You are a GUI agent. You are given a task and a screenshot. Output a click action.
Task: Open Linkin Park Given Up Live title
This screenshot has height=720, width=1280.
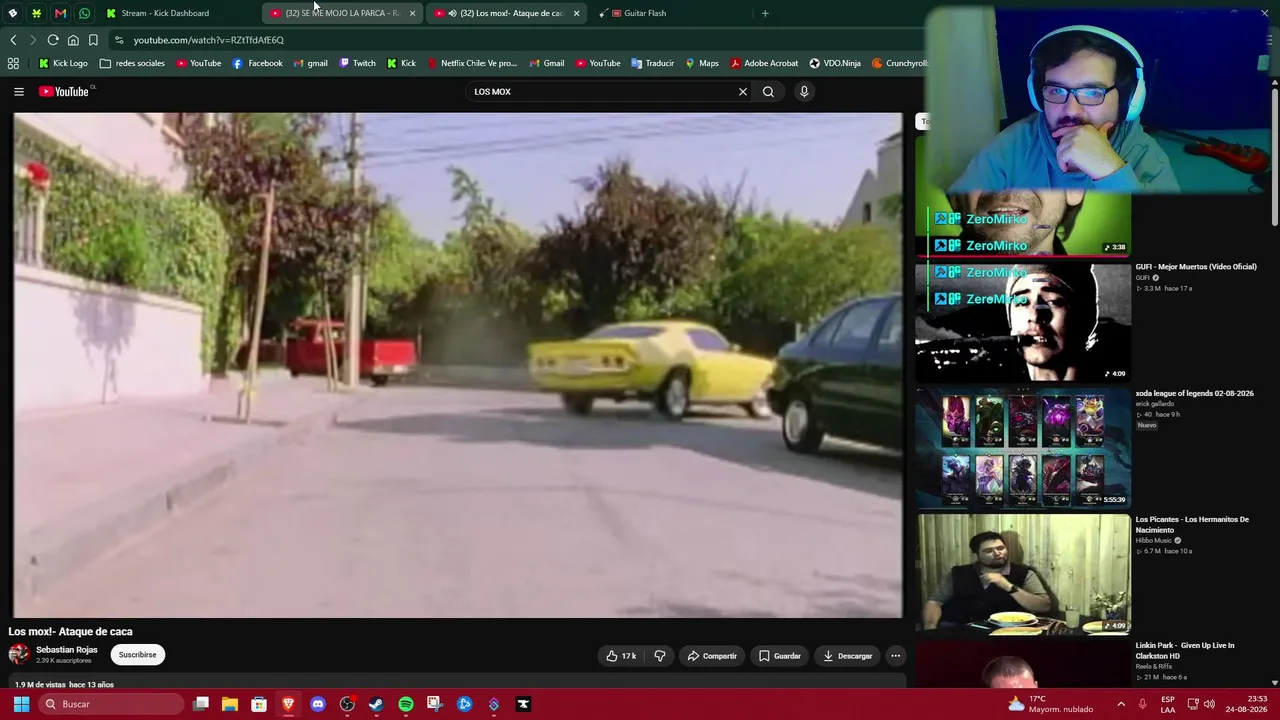[x=1185, y=650]
